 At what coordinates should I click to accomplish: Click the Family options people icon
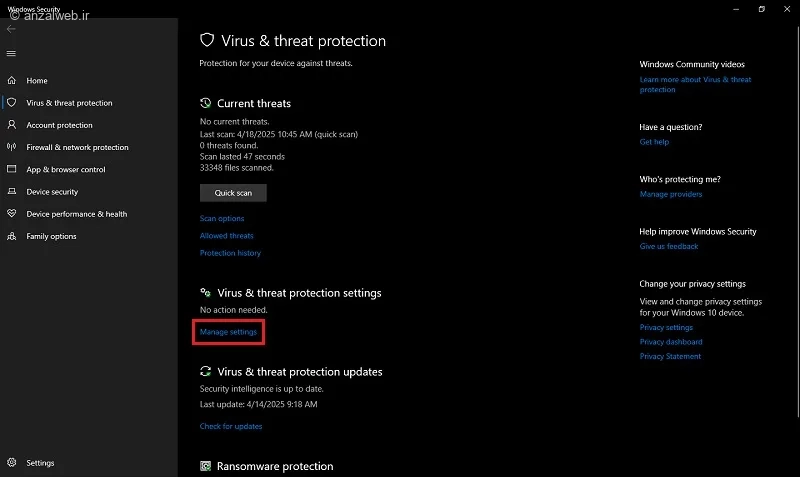click(x=12, y=236)
